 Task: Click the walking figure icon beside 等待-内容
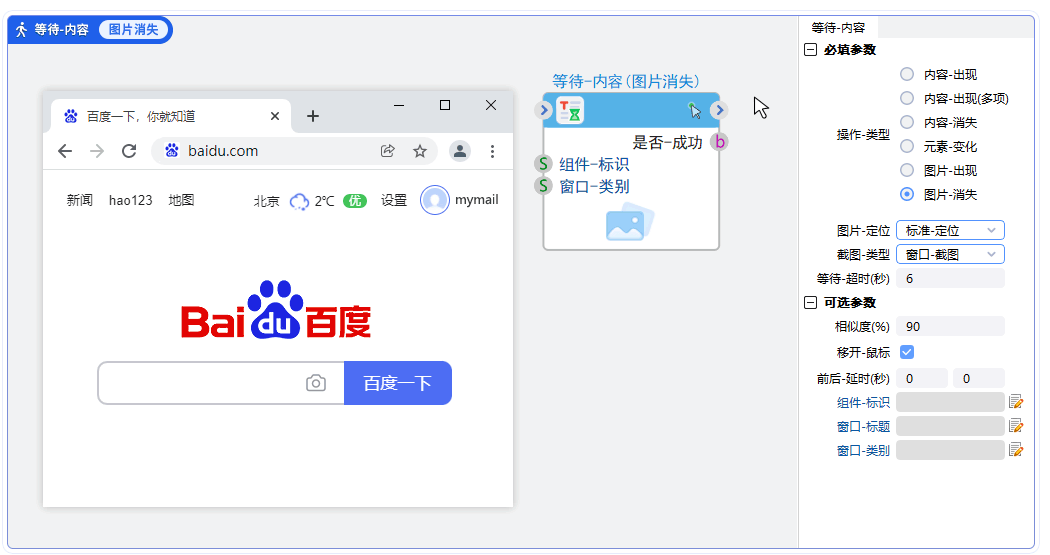click(x=21, y=29)
